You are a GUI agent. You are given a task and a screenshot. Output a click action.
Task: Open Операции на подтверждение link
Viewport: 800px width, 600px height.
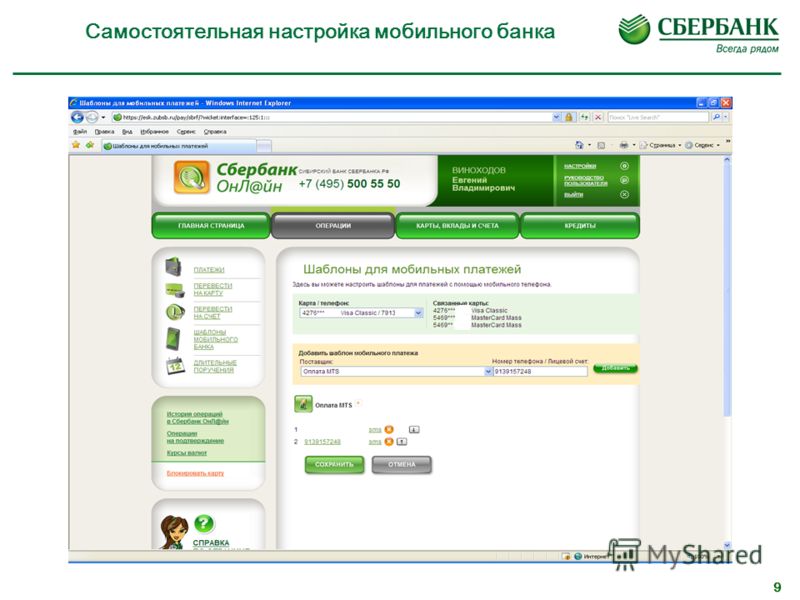(195, 437)
